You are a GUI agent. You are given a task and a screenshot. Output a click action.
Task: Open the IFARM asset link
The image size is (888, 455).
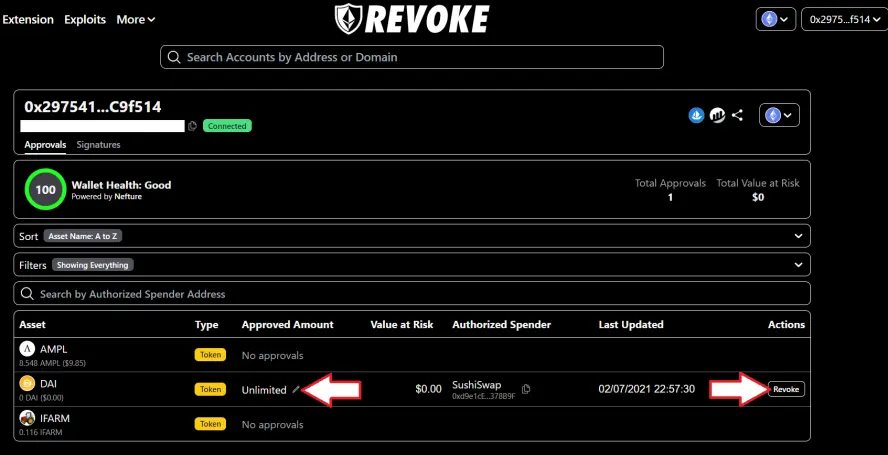(55, 418)
